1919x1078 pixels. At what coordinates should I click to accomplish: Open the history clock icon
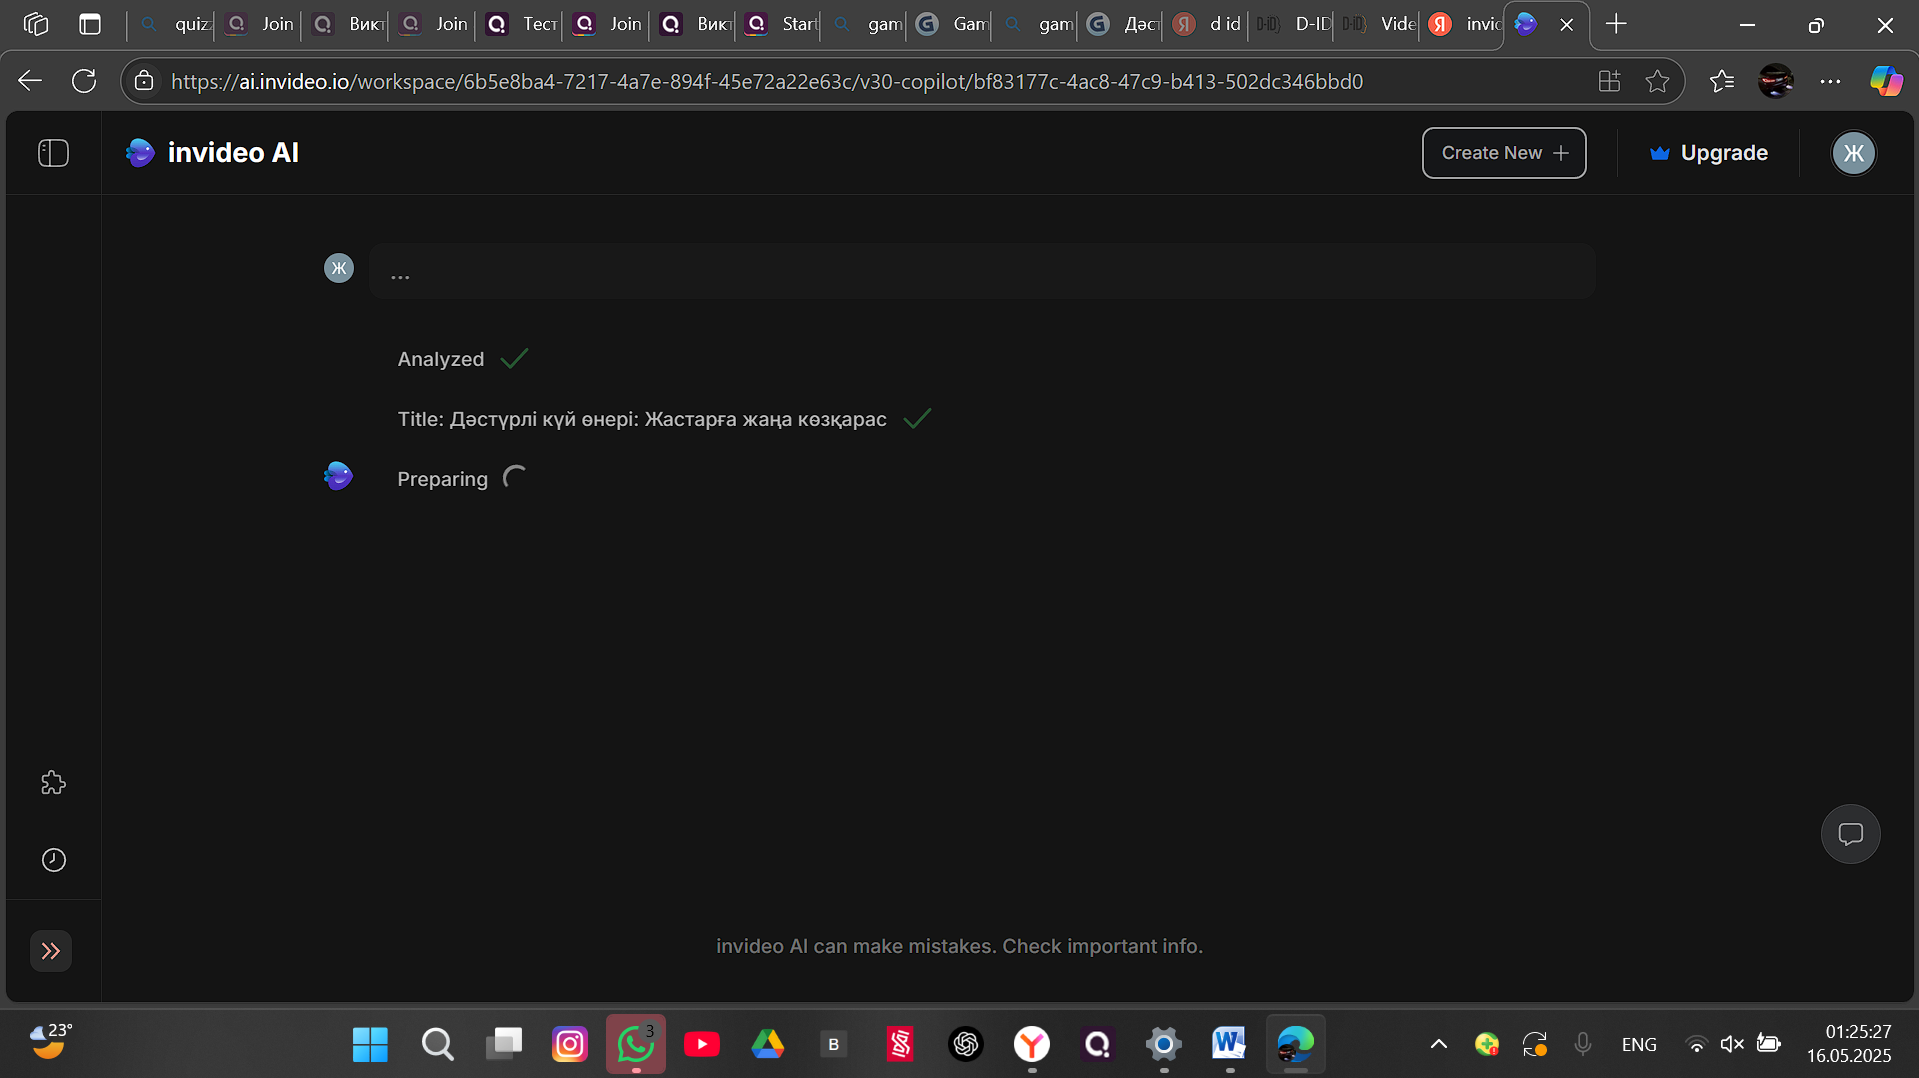(53, 860)
